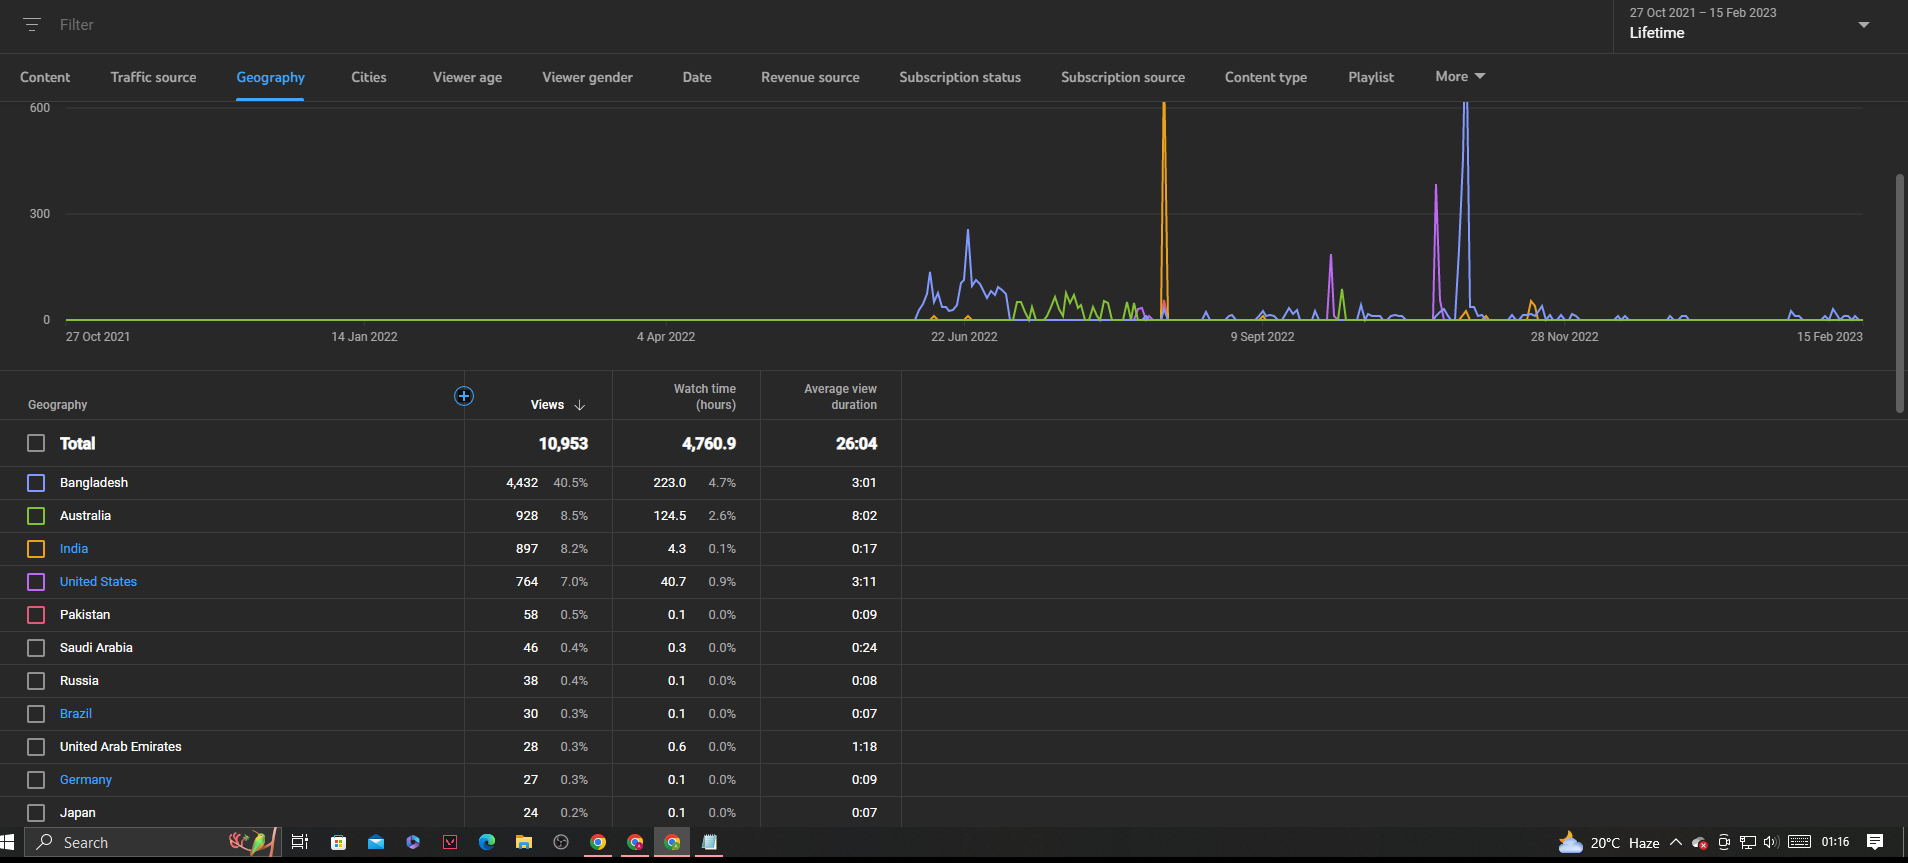Open the touch keyboard tray icon
1908x863 pixels.
click(1799, 842)
